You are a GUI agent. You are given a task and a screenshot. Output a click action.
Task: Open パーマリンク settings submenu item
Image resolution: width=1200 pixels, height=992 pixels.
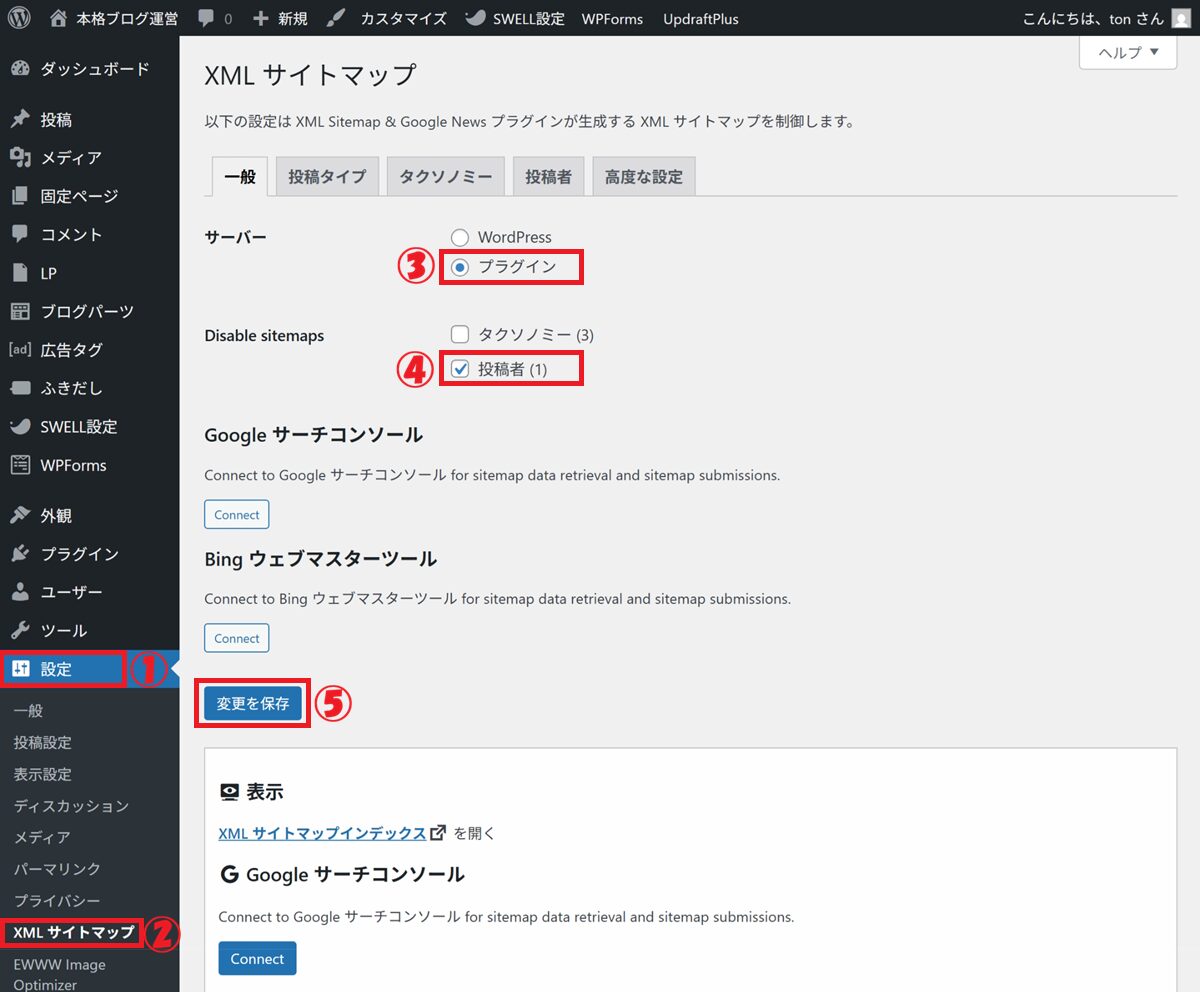tap(57, 869)
